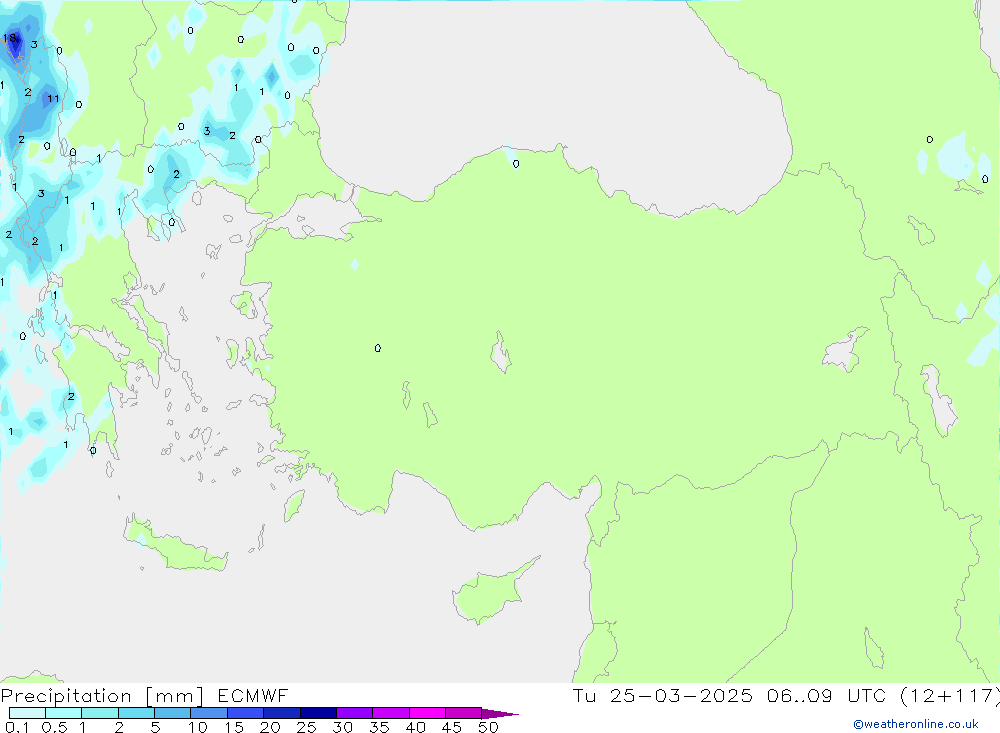Pick the 15–20 mm legend color segment

246,713
